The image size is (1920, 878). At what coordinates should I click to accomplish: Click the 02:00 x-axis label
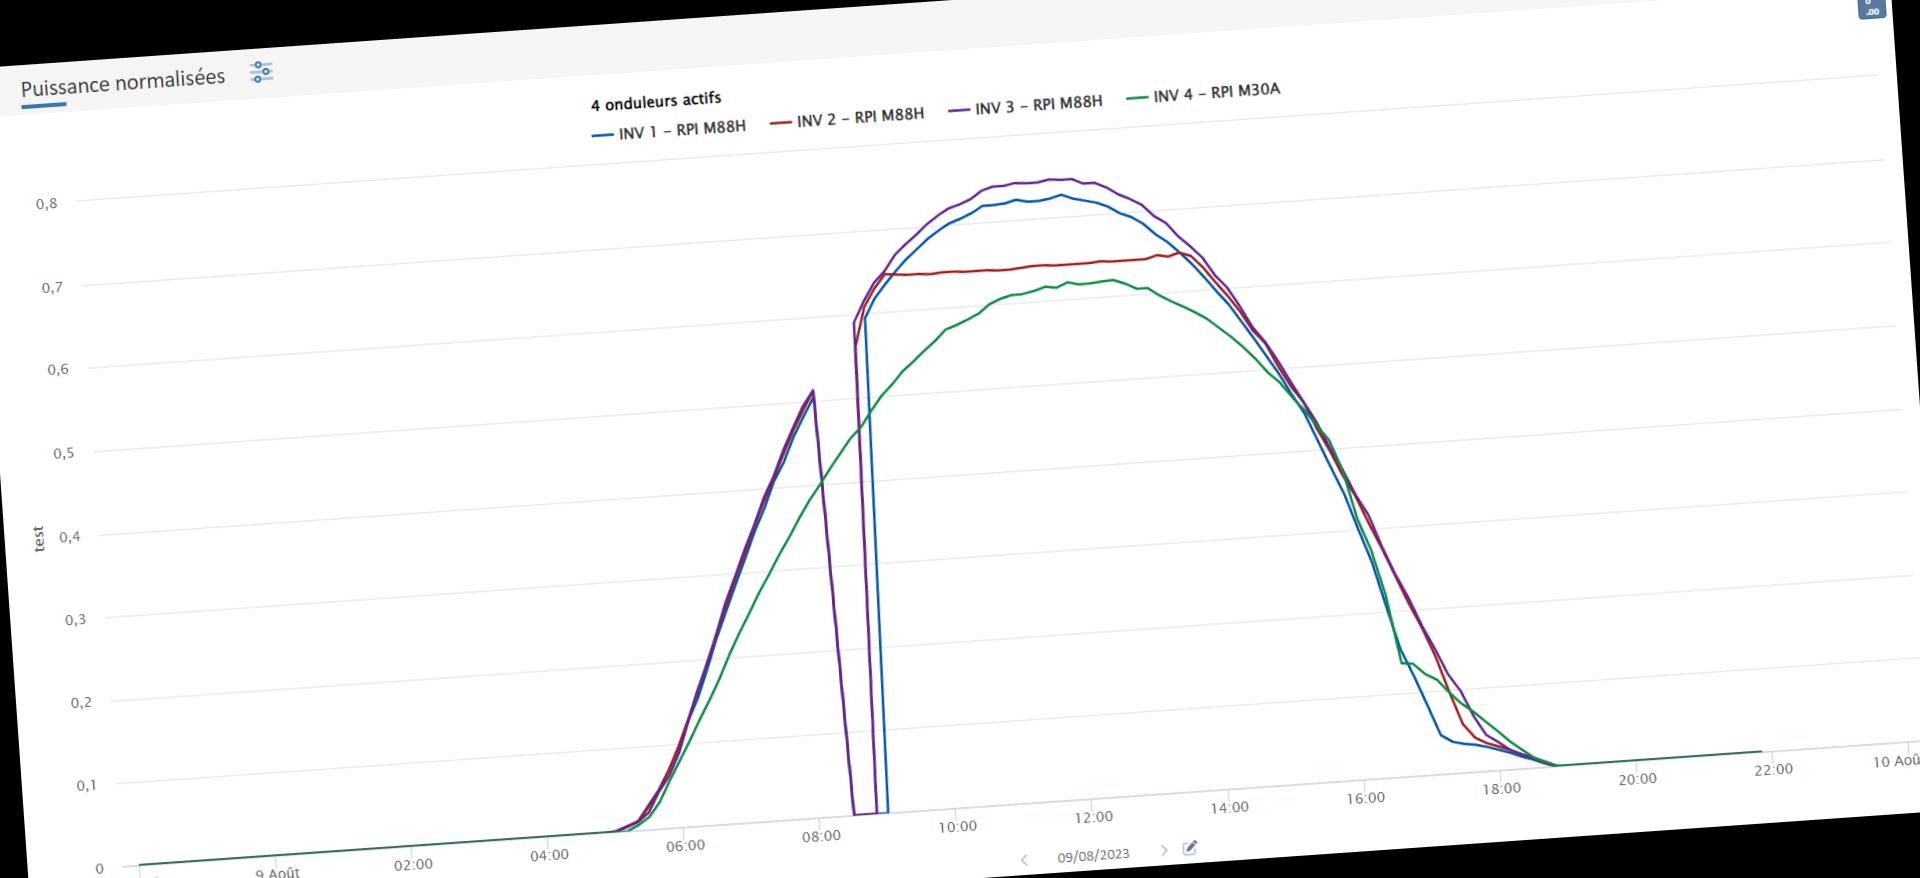[413, 864]
